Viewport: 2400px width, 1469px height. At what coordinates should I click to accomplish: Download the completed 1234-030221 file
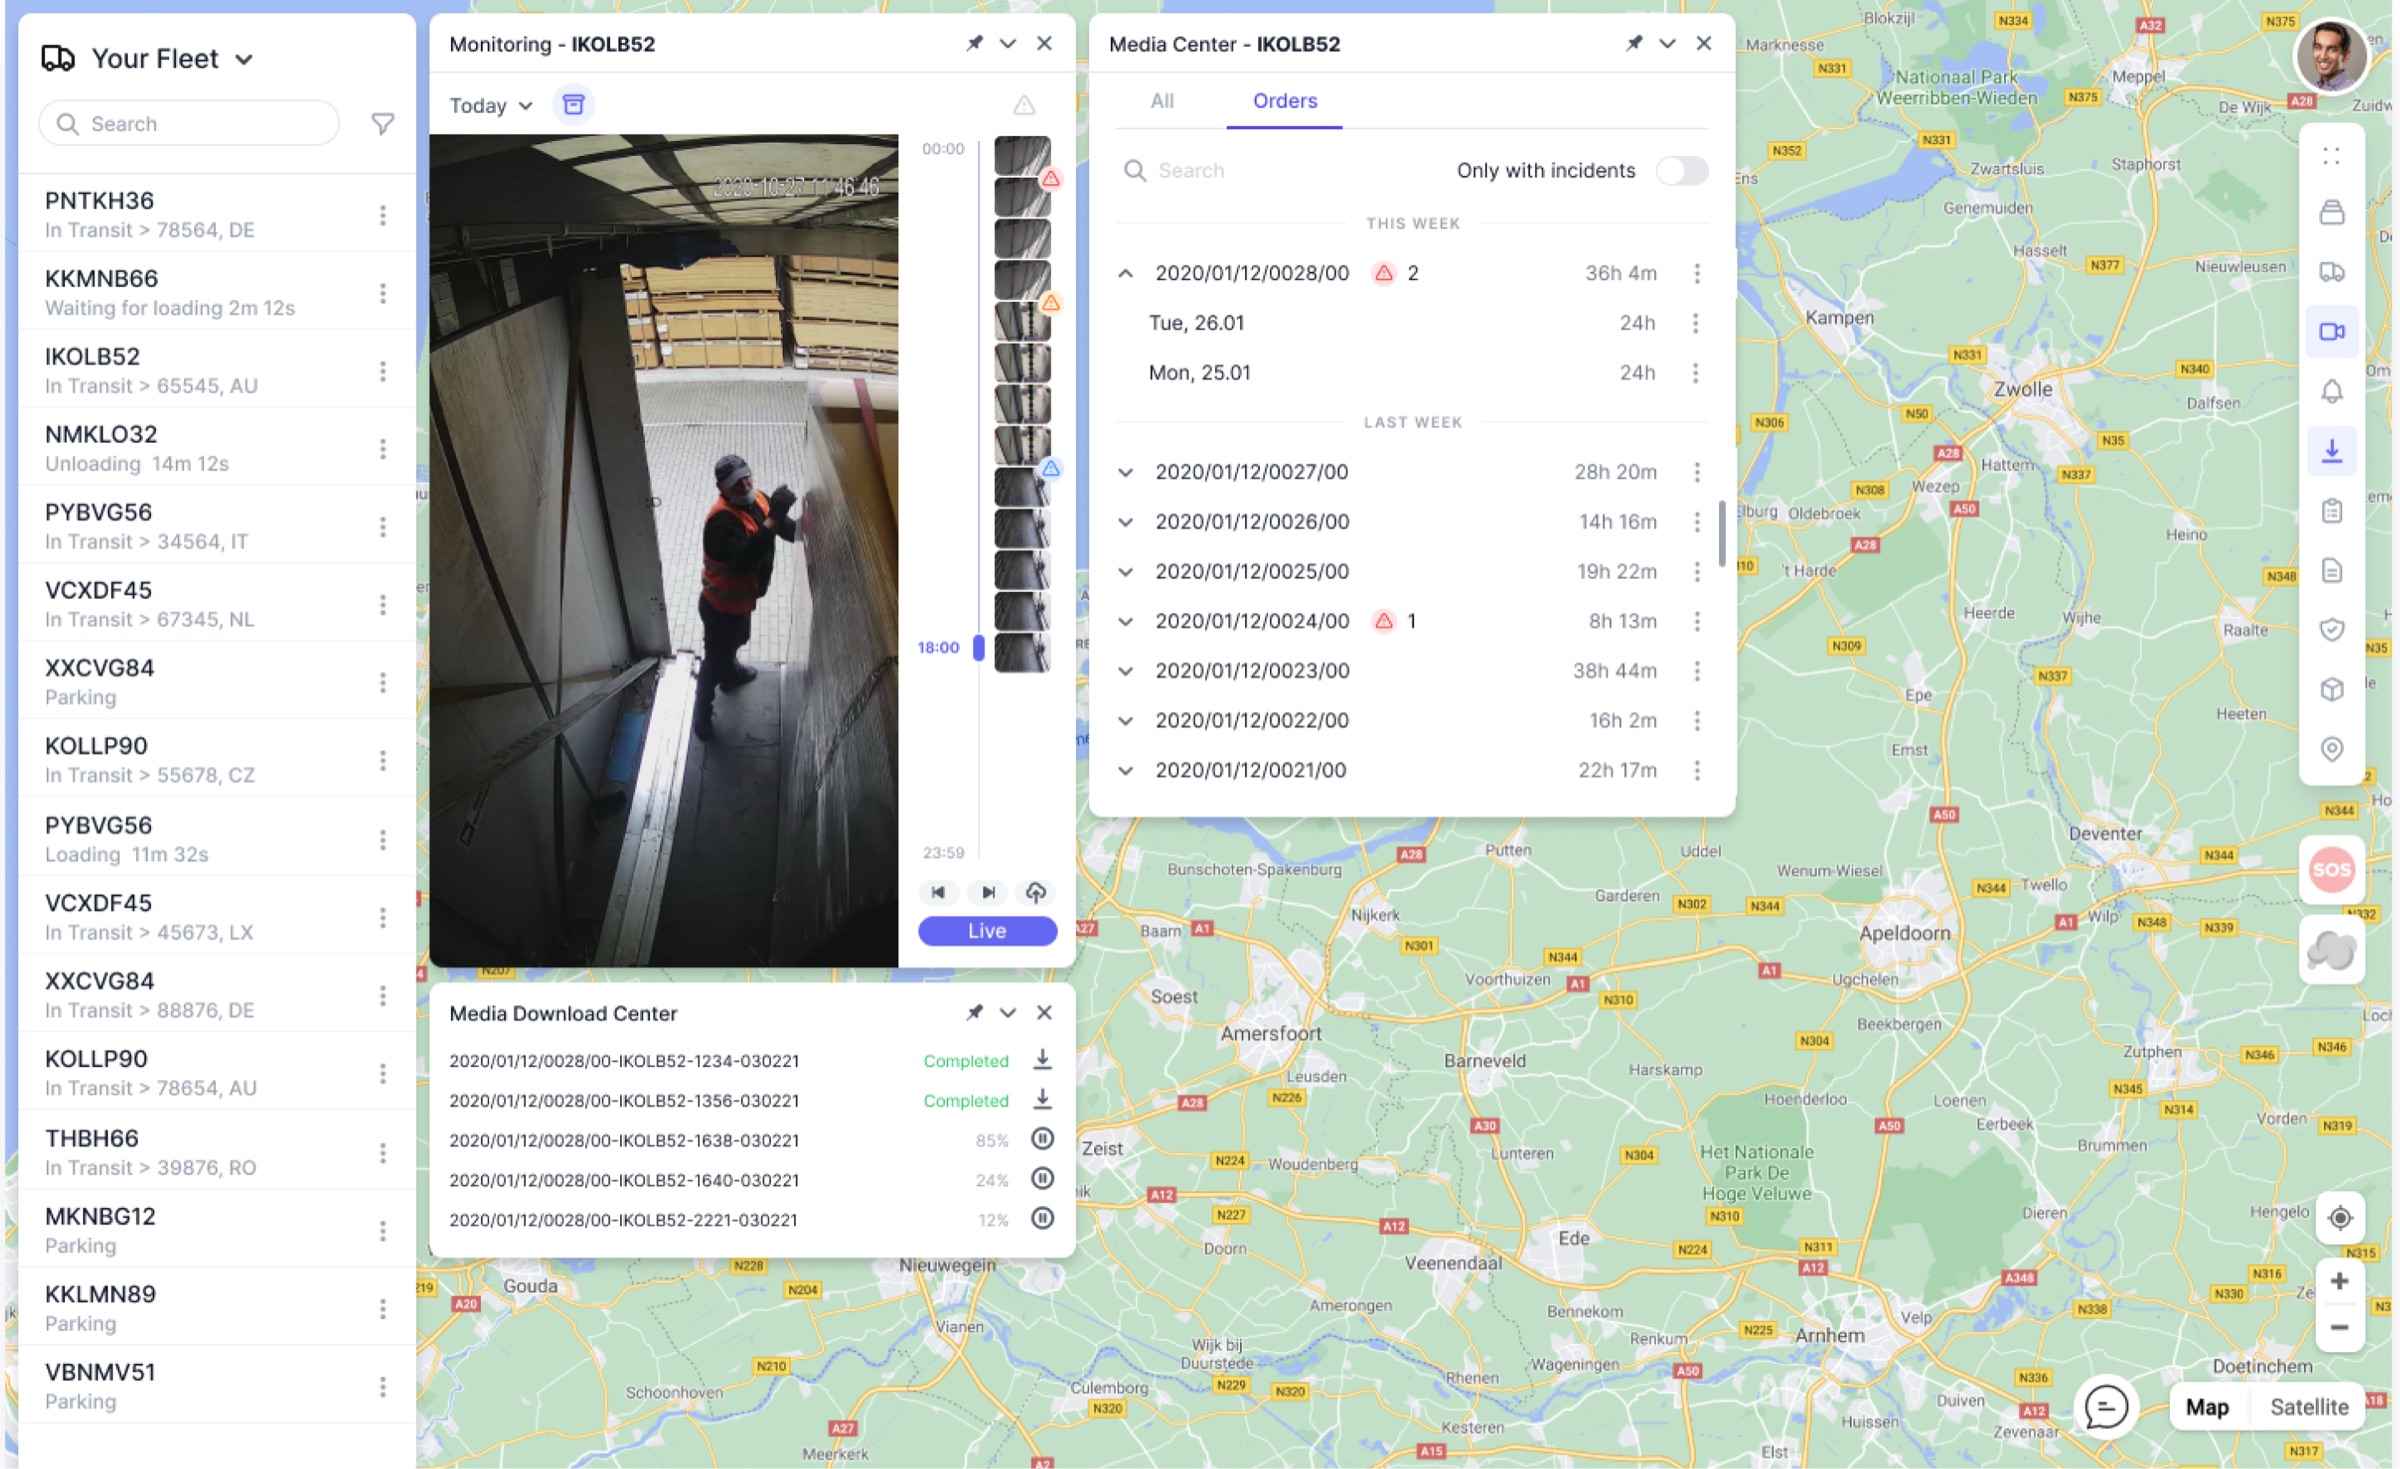point(1042,1060)
